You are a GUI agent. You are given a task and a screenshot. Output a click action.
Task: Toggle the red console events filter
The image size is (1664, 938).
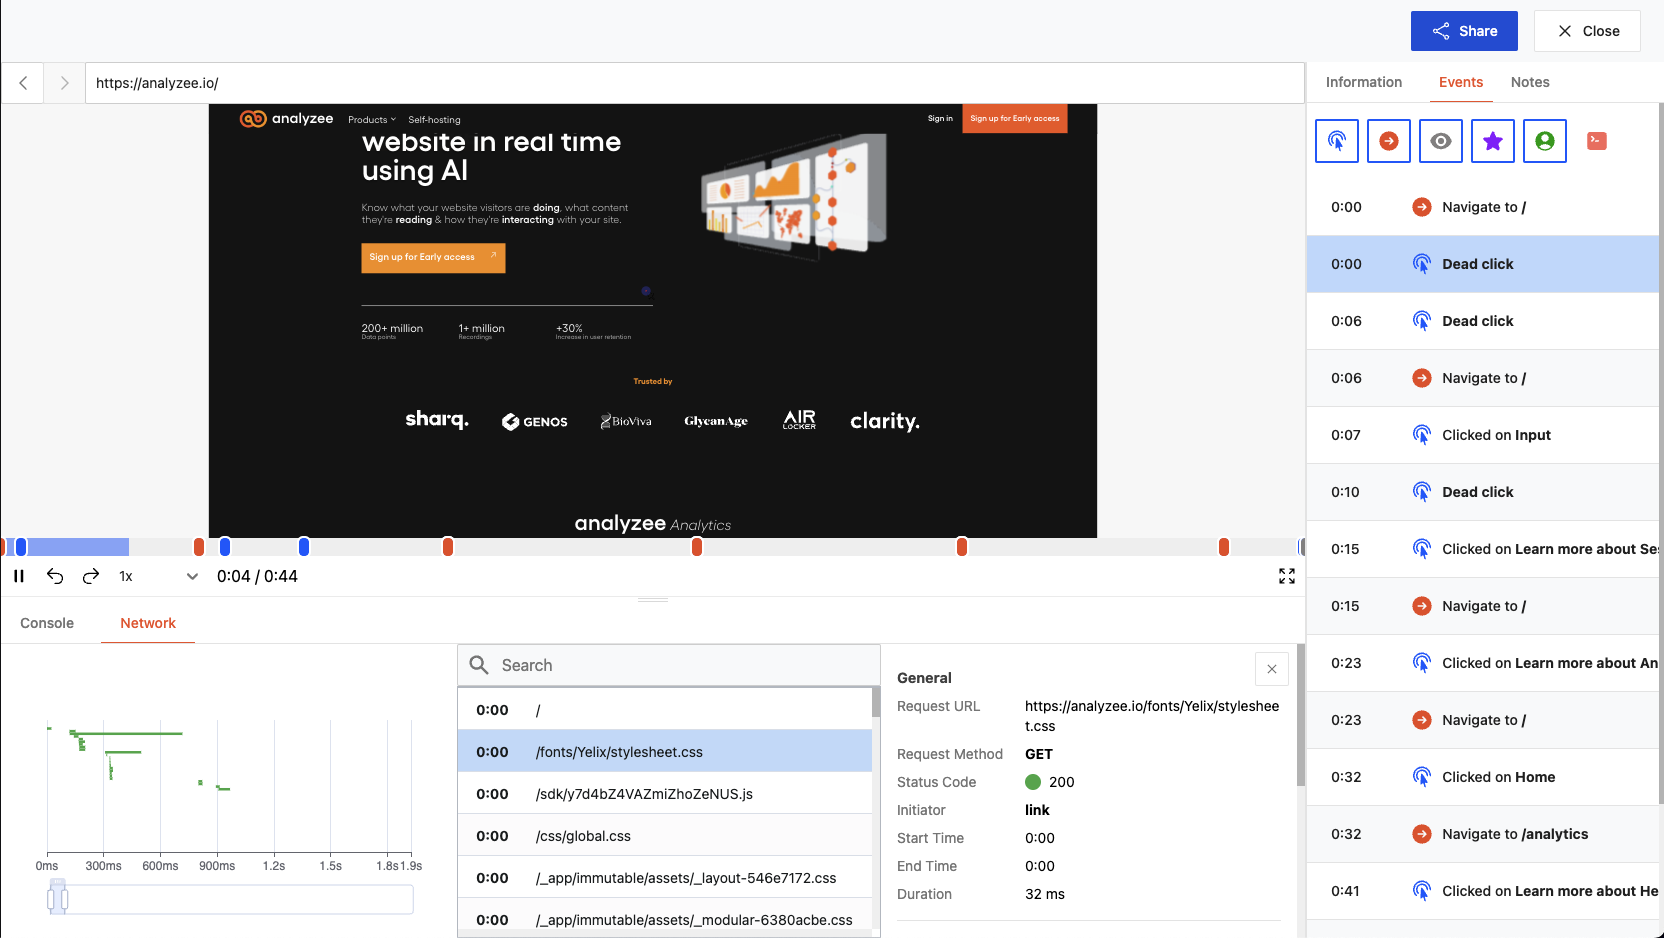1597,141
